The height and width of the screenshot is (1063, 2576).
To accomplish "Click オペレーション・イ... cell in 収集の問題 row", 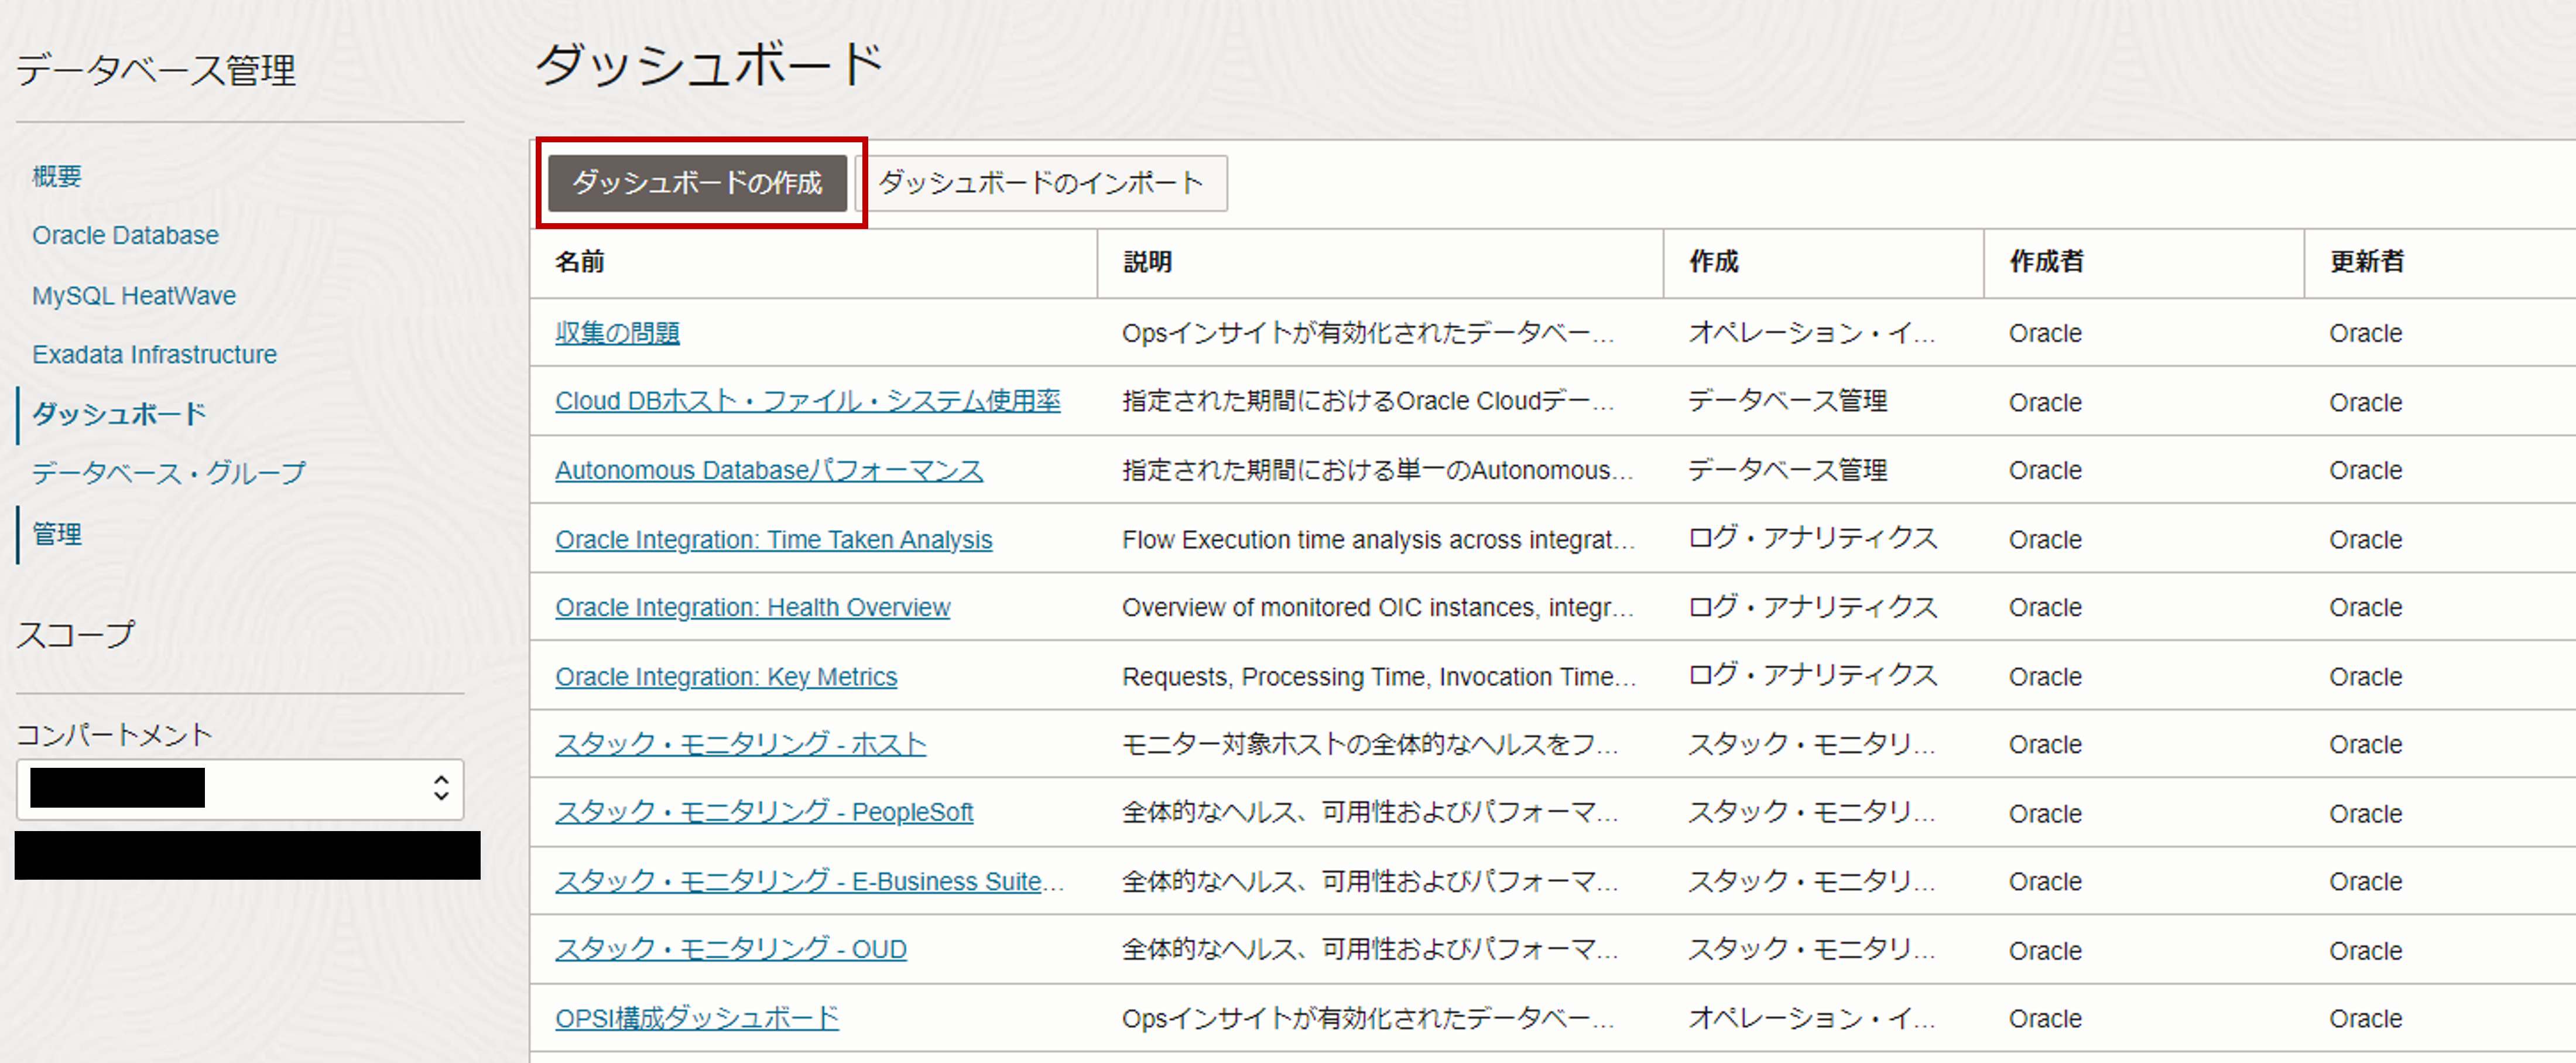I will click(1812, 333).
